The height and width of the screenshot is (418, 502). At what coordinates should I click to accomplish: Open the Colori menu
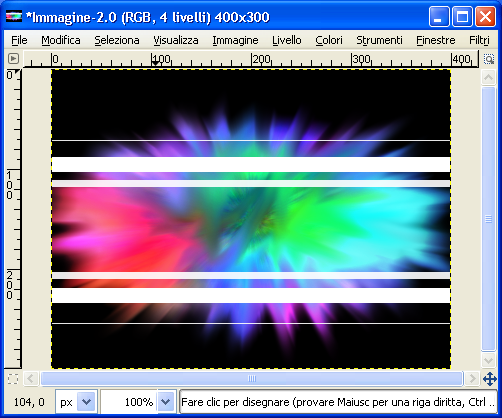coord(329,40)
